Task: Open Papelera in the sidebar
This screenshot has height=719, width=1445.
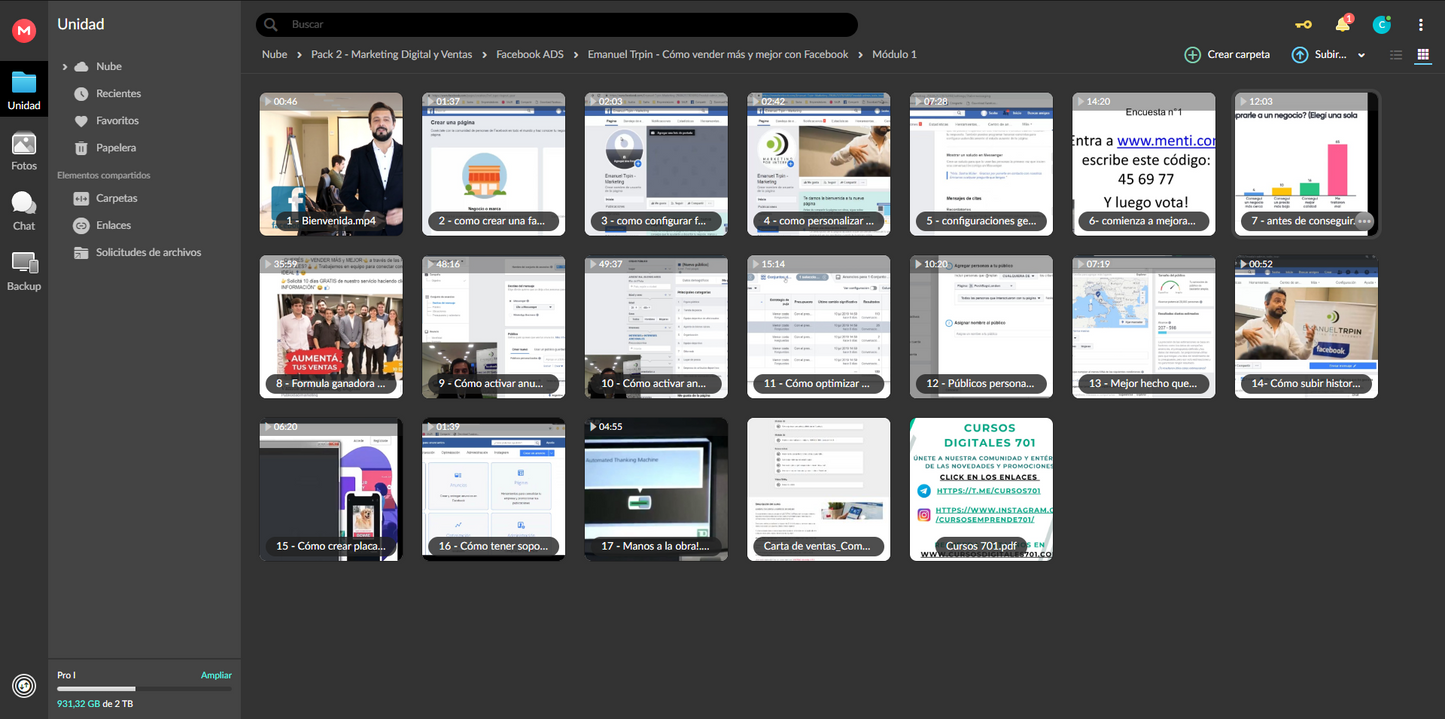Action: (x=116, y=148)
